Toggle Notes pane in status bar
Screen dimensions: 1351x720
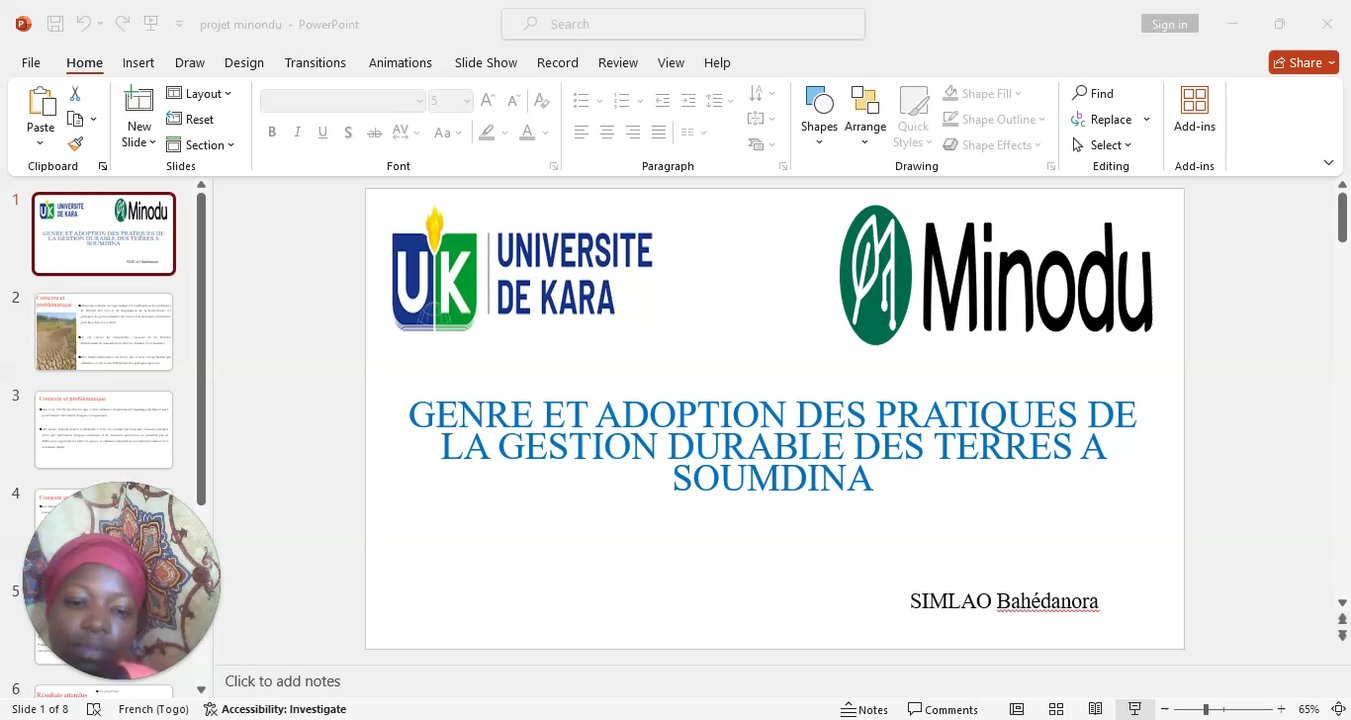click(865, 709)
